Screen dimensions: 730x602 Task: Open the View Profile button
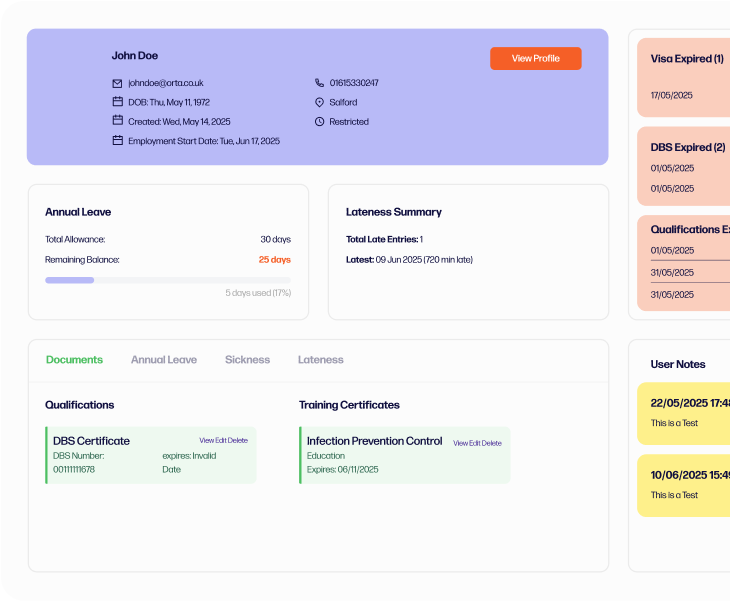point(535,59)
